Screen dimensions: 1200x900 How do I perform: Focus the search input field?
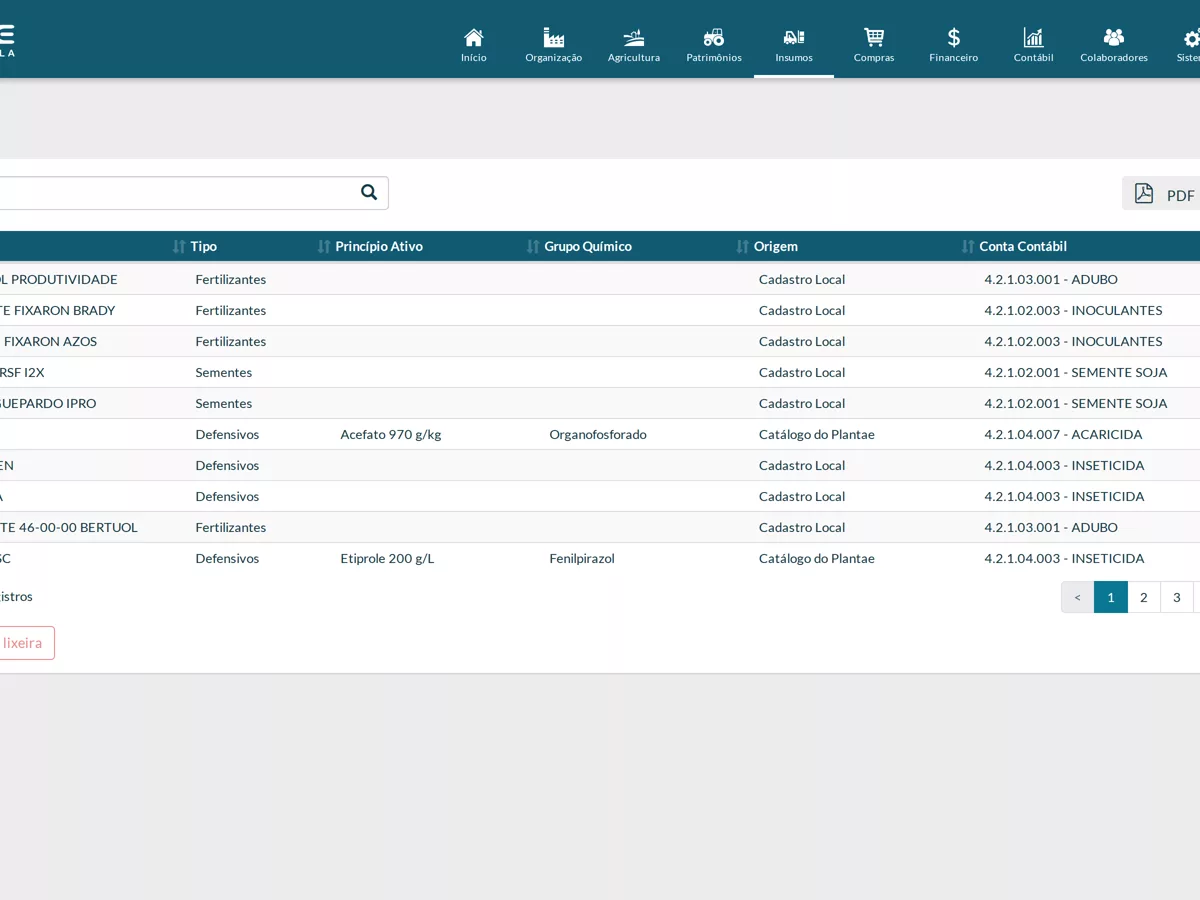(x=194, y=193)
